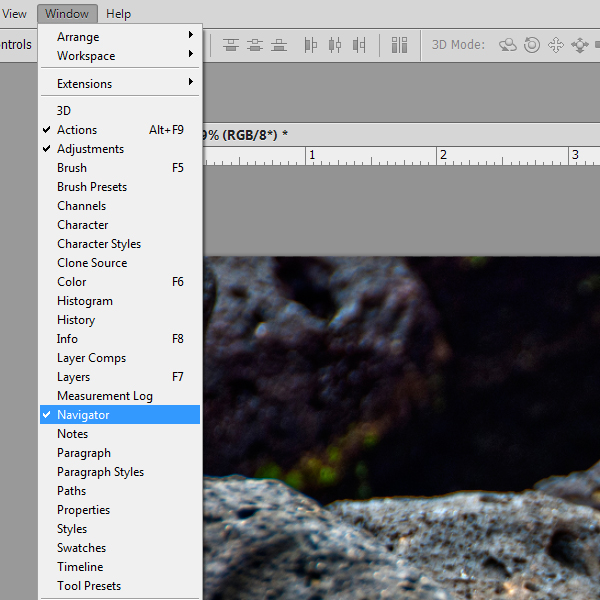Image resolution: width=600 pixels, height=600 pixels.
Task: Click the distribute horizontal centers icon
Action: tap(335, 45)
